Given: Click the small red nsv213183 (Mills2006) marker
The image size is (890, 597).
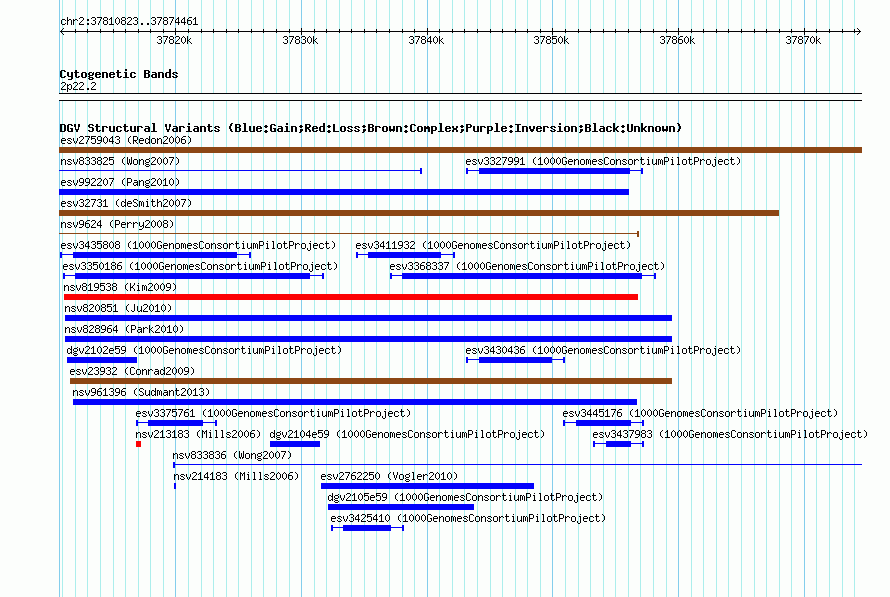Looking at the screenshot, I should click(138, 444).
